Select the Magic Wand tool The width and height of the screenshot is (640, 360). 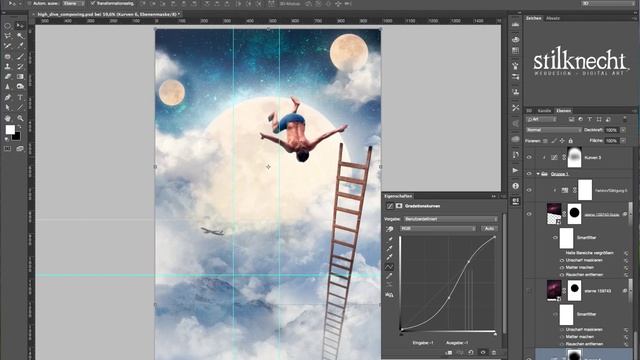coord(20,36)
